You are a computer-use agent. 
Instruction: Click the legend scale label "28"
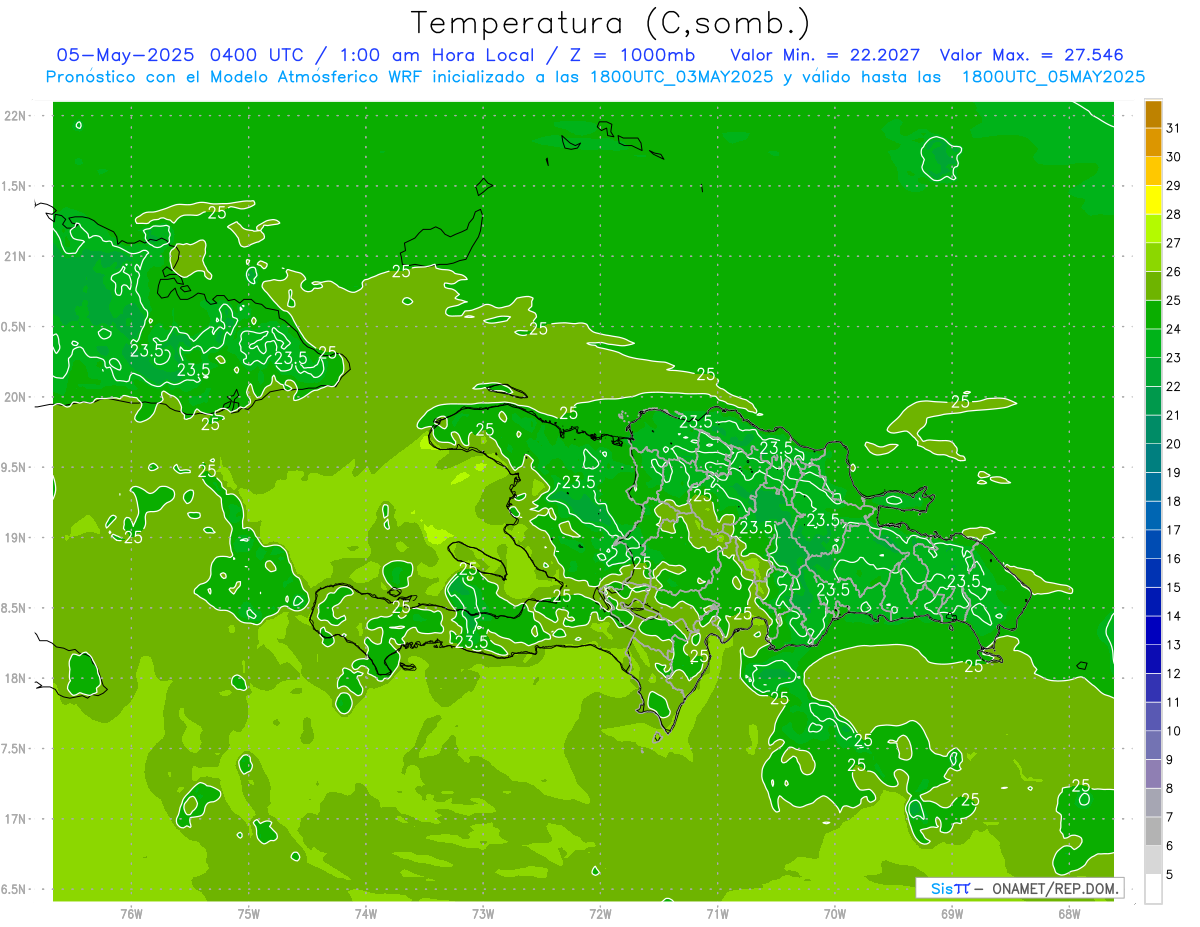(x=1173, y=214)
